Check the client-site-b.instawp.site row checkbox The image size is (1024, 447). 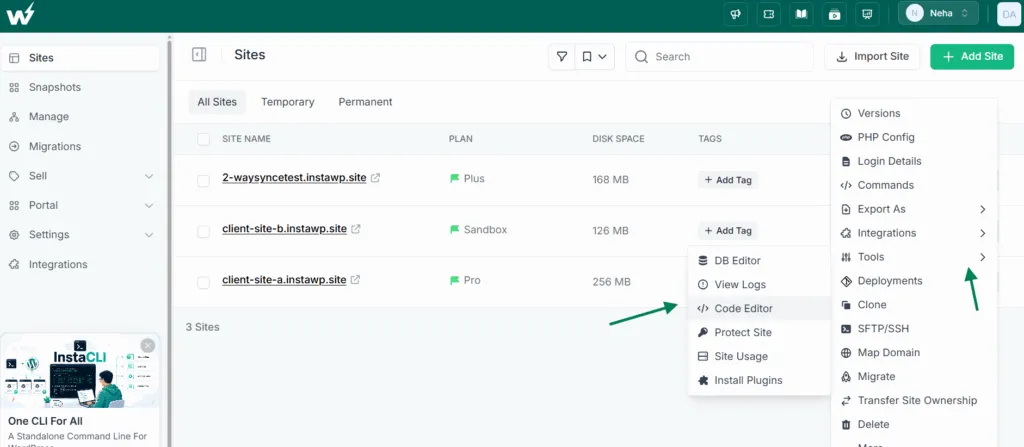[204, 231]
